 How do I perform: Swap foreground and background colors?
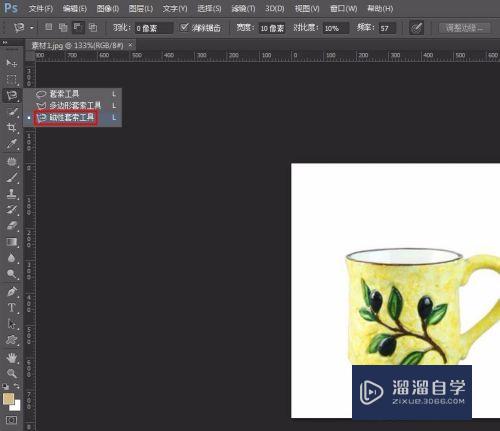click(16, 386)
